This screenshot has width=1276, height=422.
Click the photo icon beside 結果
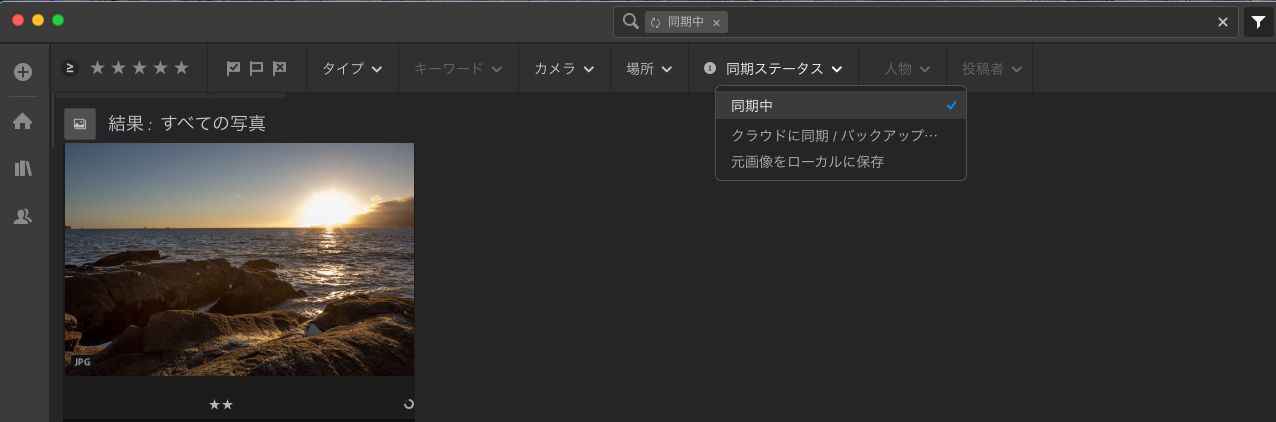click(80, 124)
